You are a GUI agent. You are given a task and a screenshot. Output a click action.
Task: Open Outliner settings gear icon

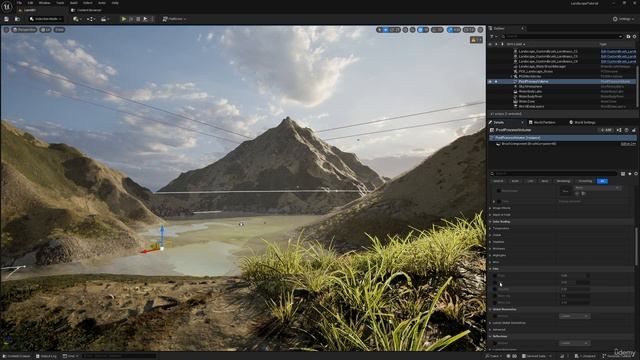635,36
